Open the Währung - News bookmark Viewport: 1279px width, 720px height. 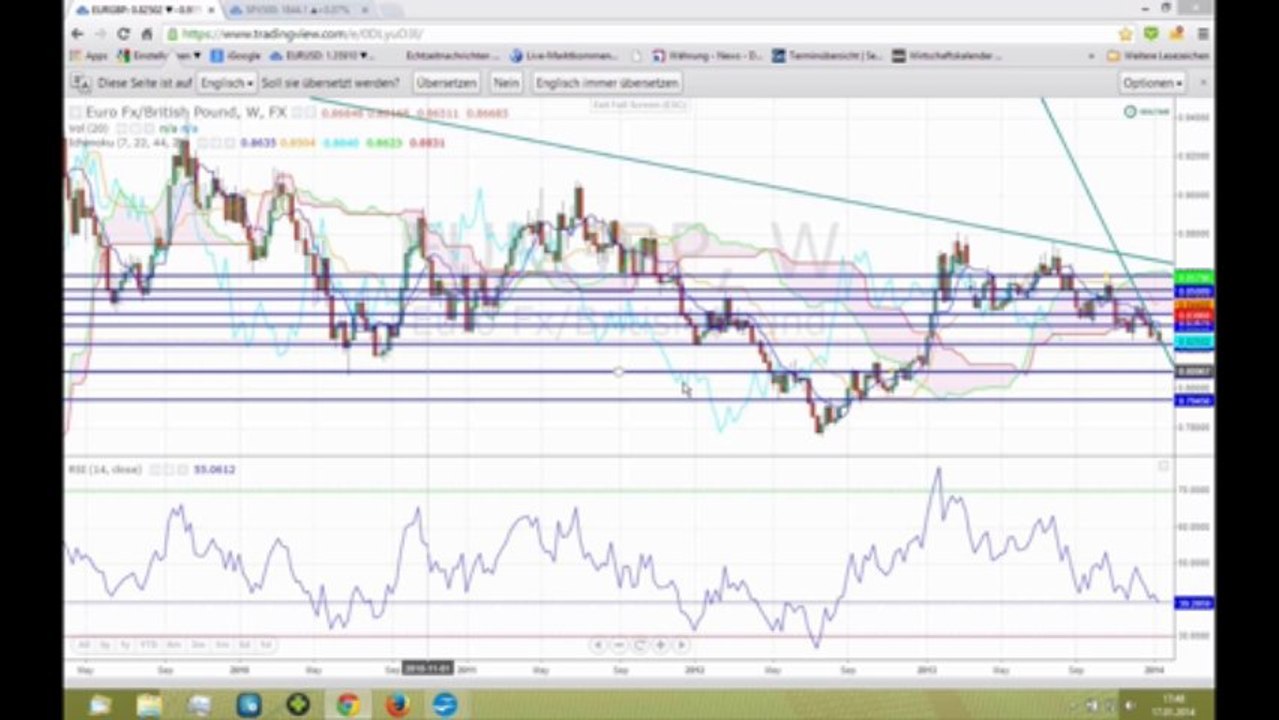click(x=707, y=56)
